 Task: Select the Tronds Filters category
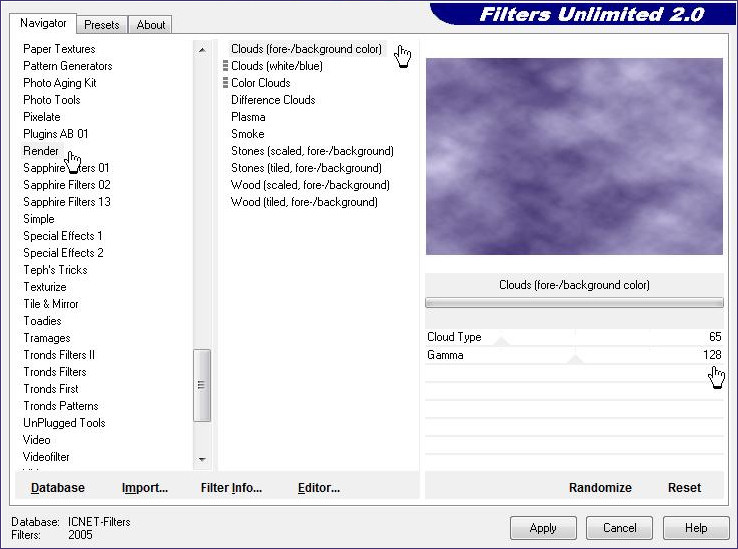(55, 372)
